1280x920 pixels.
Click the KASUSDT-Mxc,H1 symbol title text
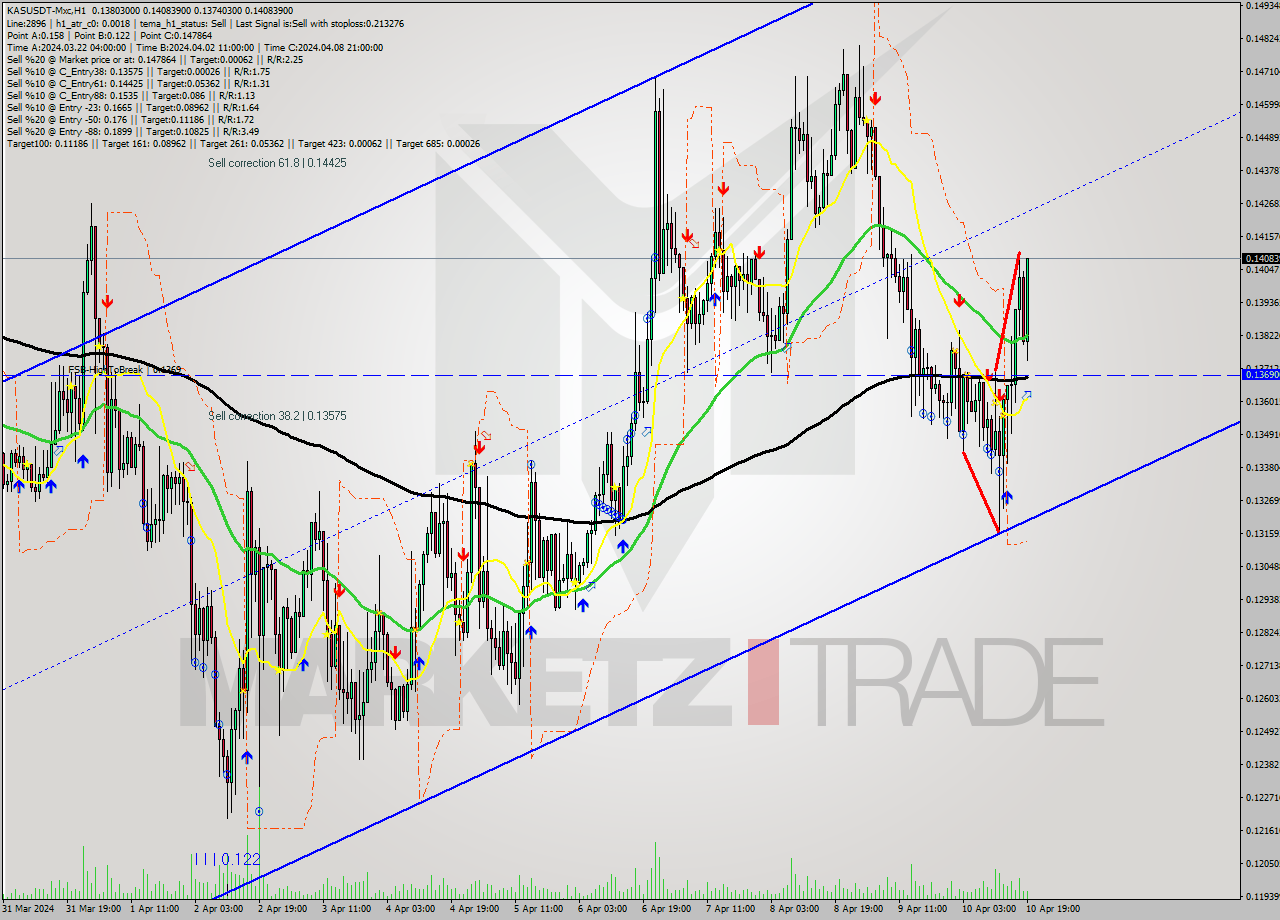(x=46, y=10)
